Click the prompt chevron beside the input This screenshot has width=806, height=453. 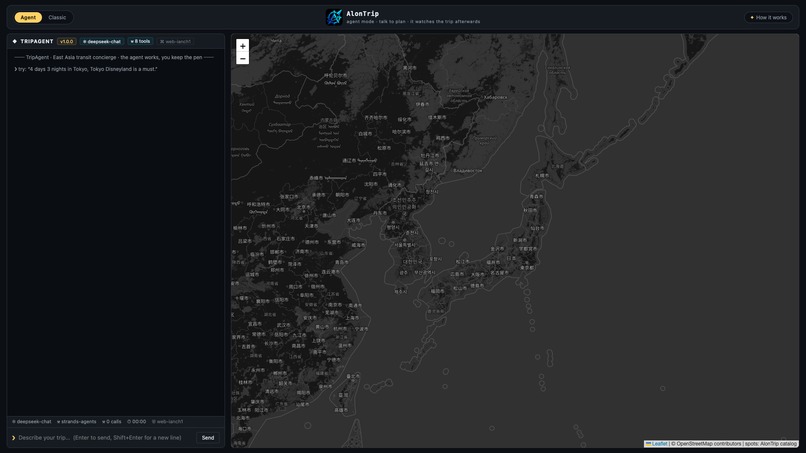click(14, 438)
